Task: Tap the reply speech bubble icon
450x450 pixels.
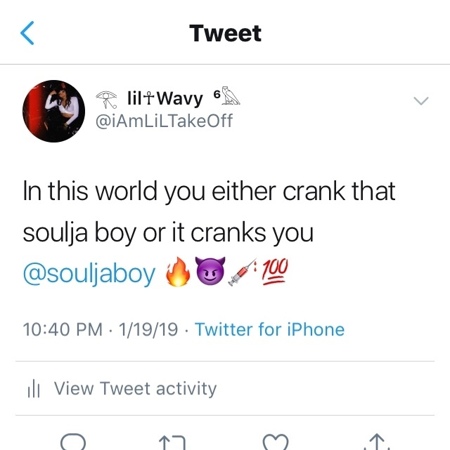Action: click(x=73, y=442)
